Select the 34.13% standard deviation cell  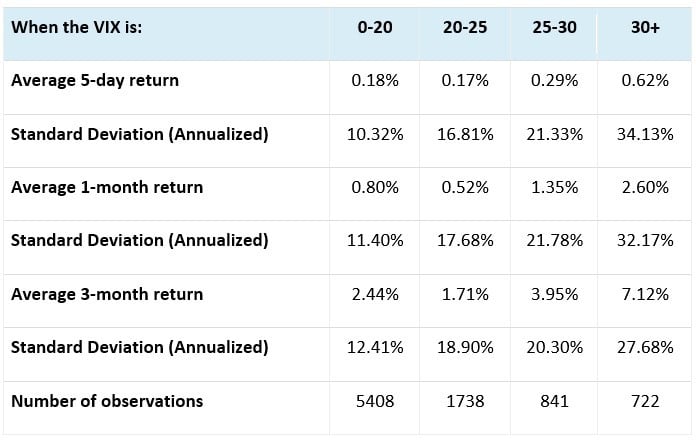pos(645,134)
